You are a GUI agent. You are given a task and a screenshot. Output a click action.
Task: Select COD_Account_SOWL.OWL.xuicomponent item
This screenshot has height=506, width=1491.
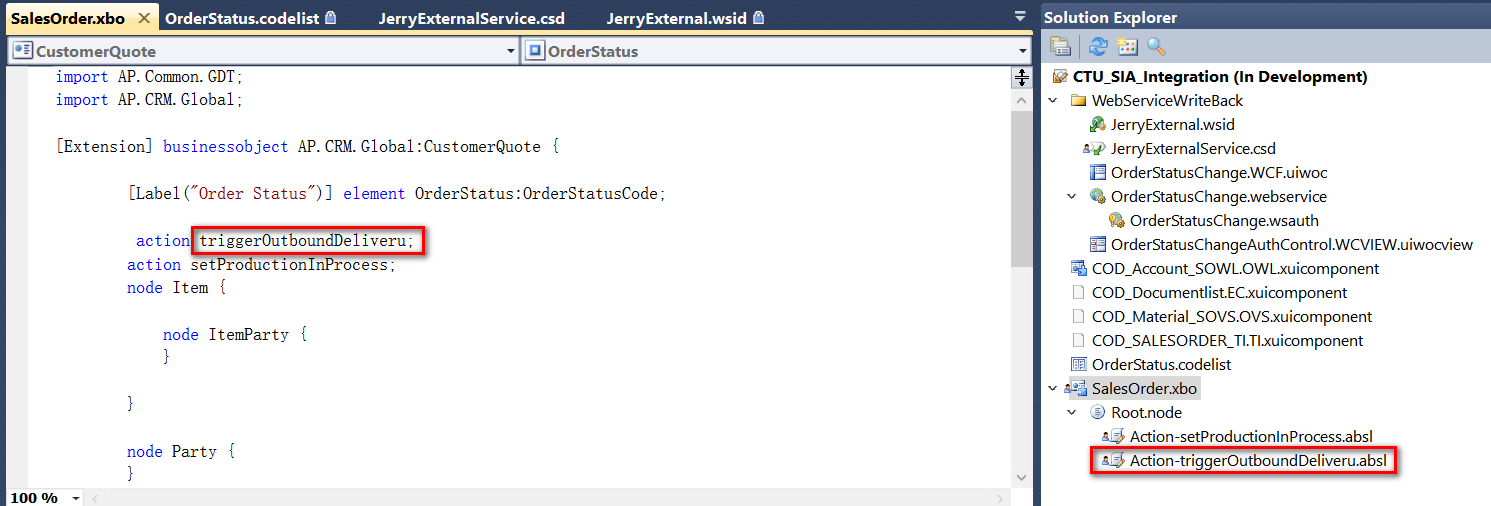(x=1235, y=269)
